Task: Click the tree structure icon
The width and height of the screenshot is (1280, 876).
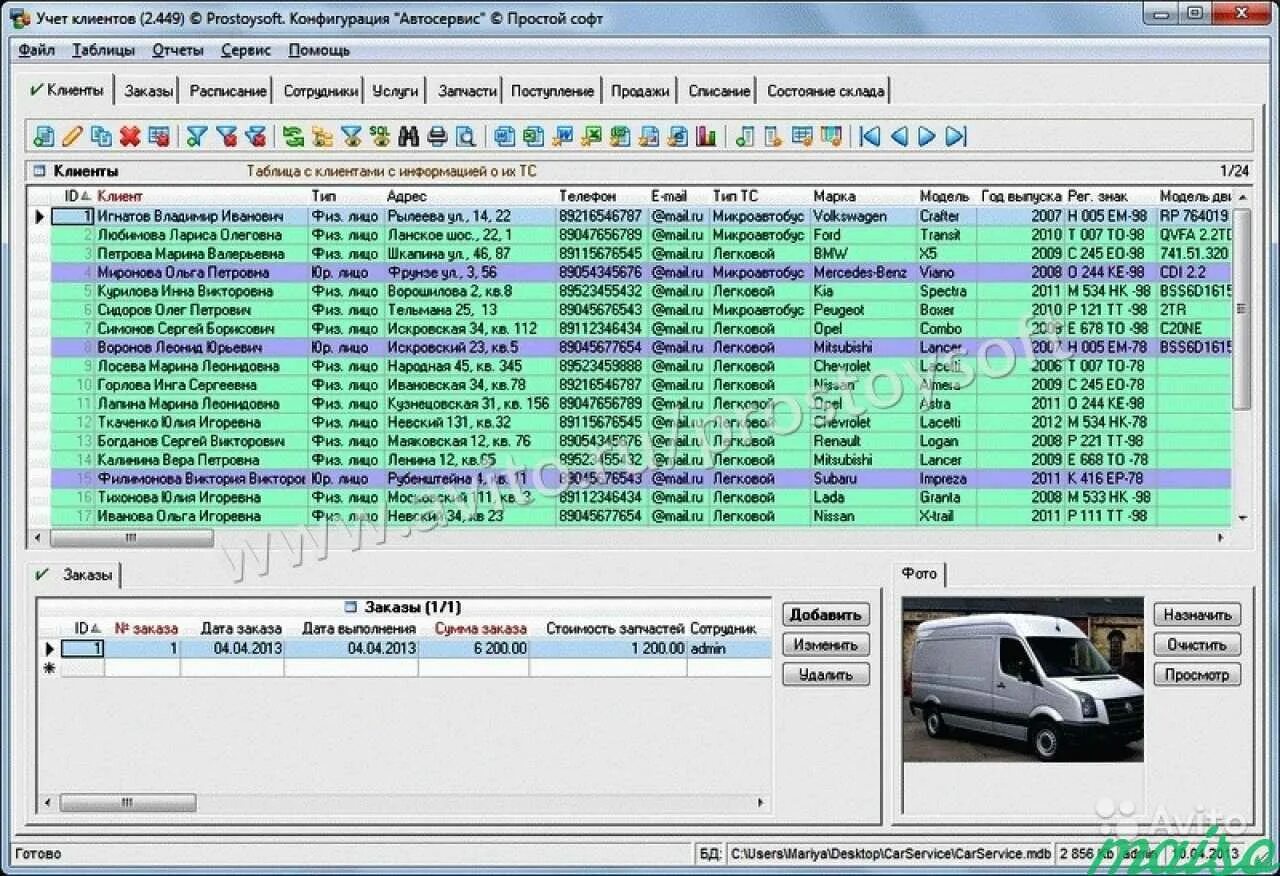Action: click(x=322, y=136)
